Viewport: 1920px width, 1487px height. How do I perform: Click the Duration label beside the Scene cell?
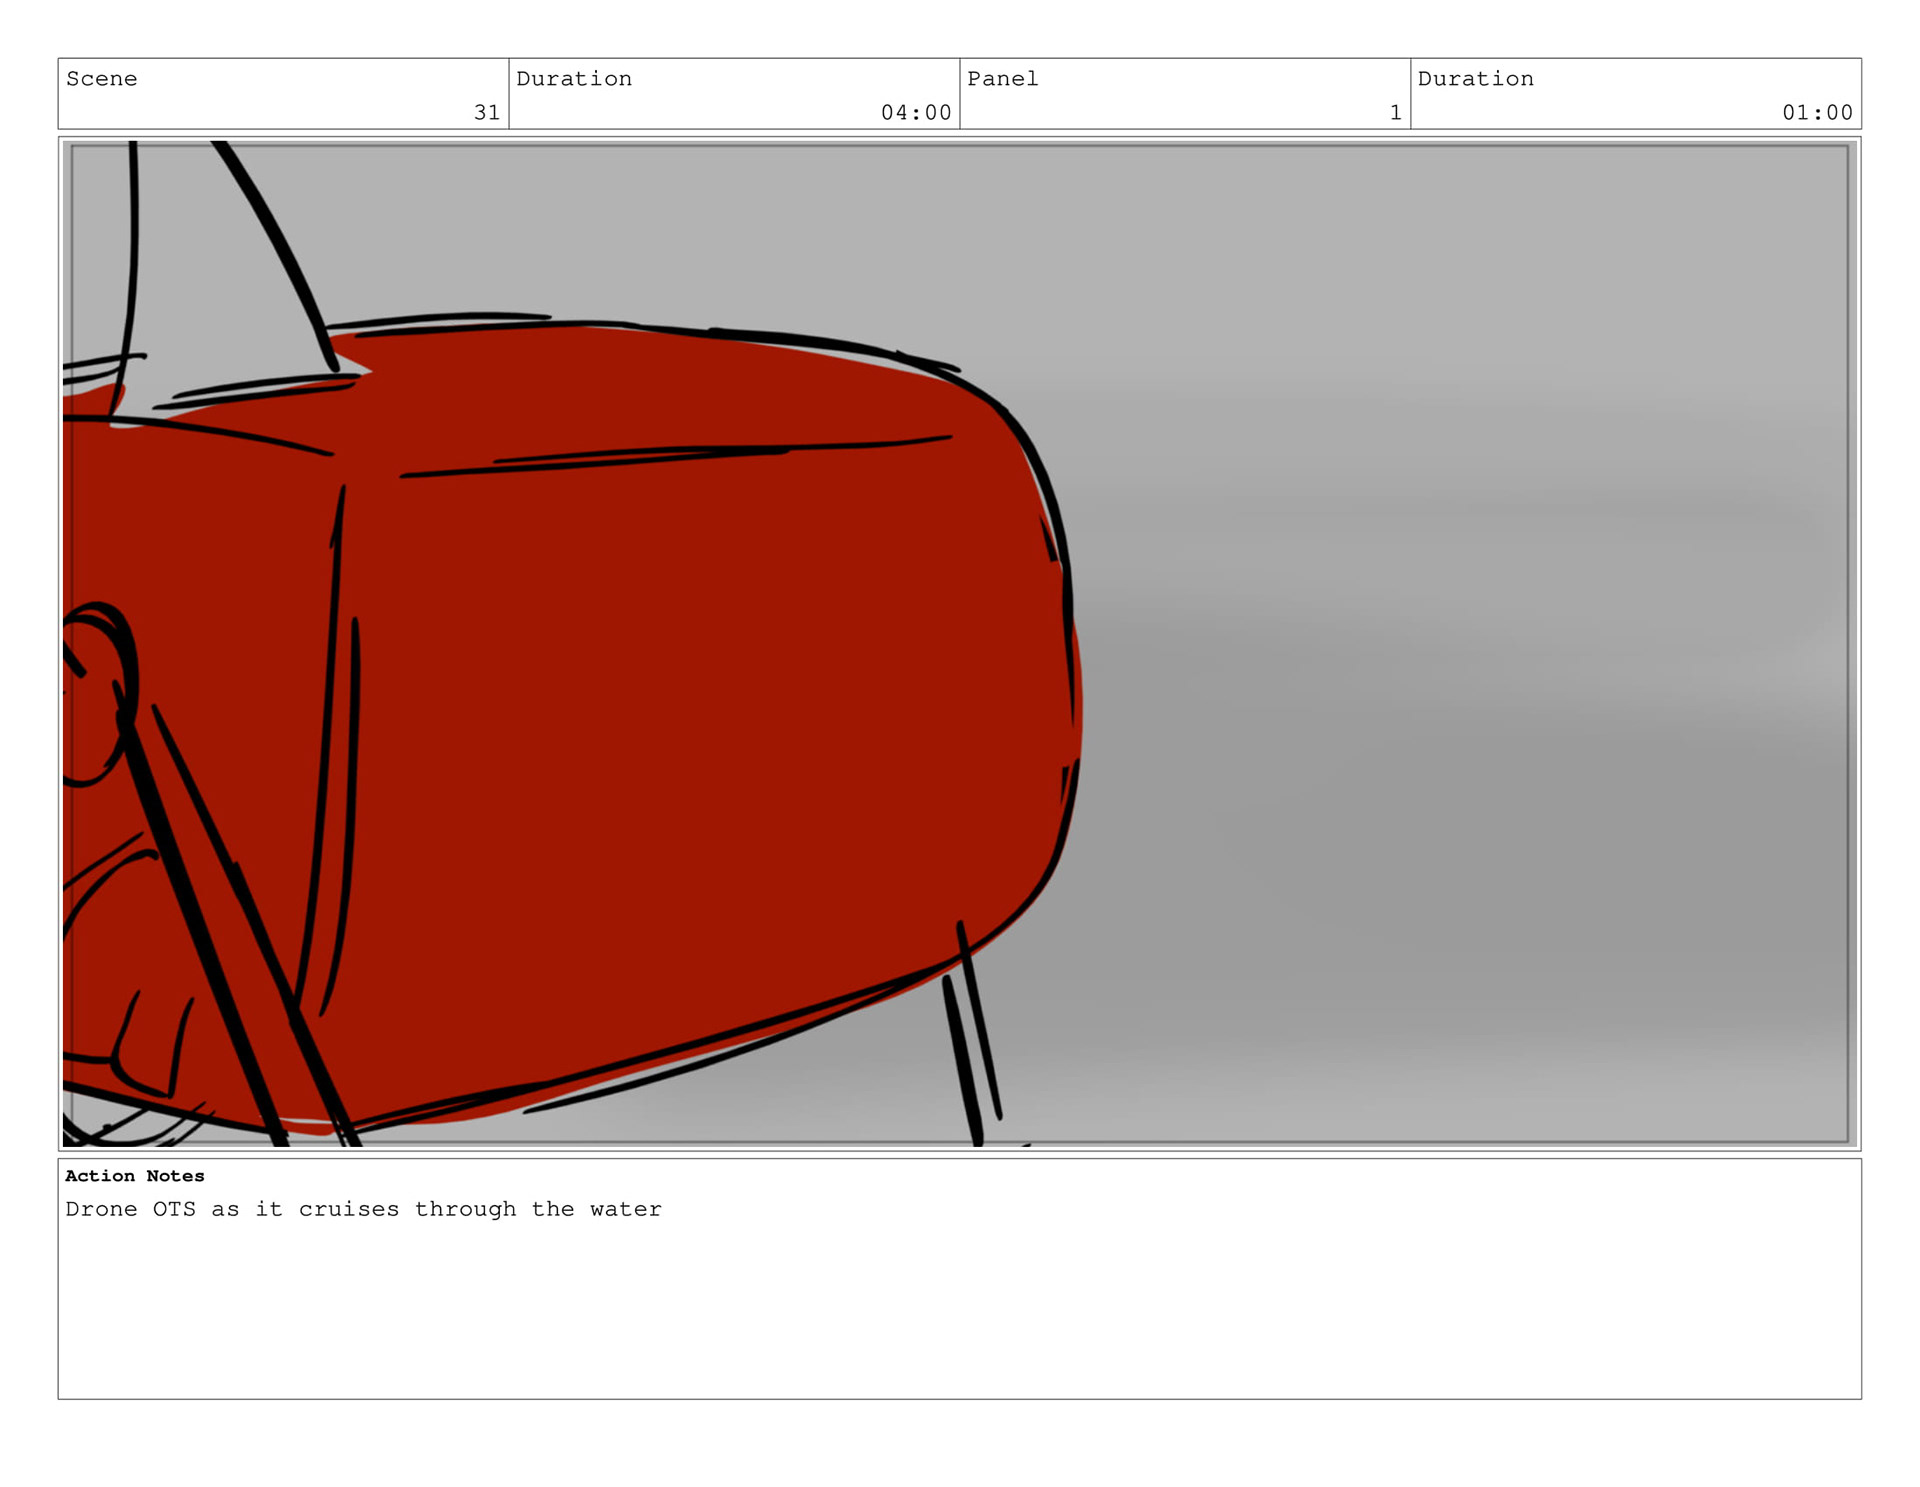[573, 79]
